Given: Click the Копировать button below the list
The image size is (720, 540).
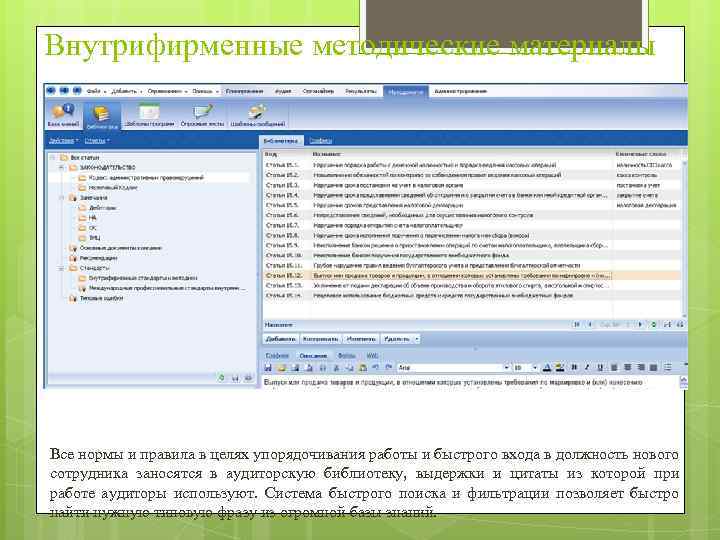Looking at the screenshot, I should [x=321, y=339].
